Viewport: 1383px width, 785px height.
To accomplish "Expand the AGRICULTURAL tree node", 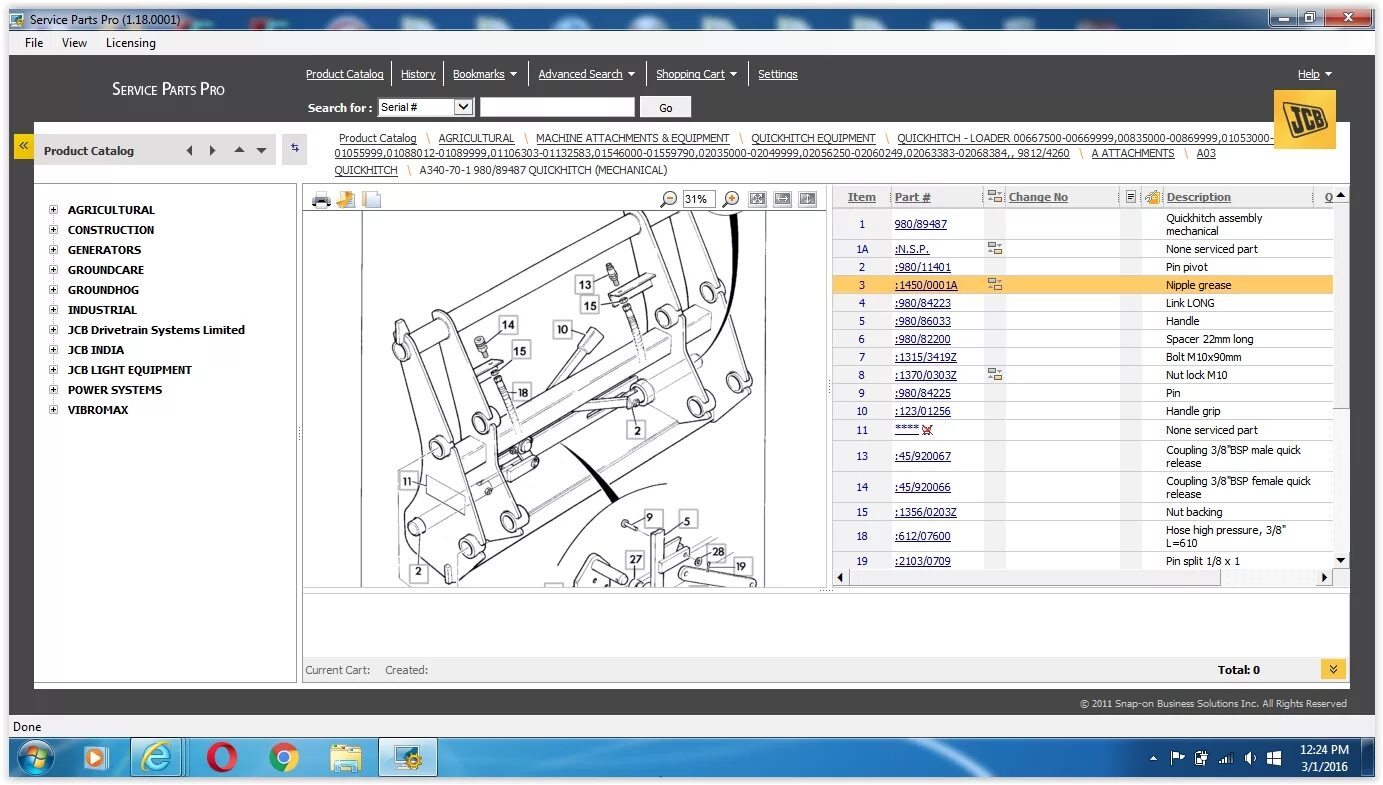I will [54, 210].
